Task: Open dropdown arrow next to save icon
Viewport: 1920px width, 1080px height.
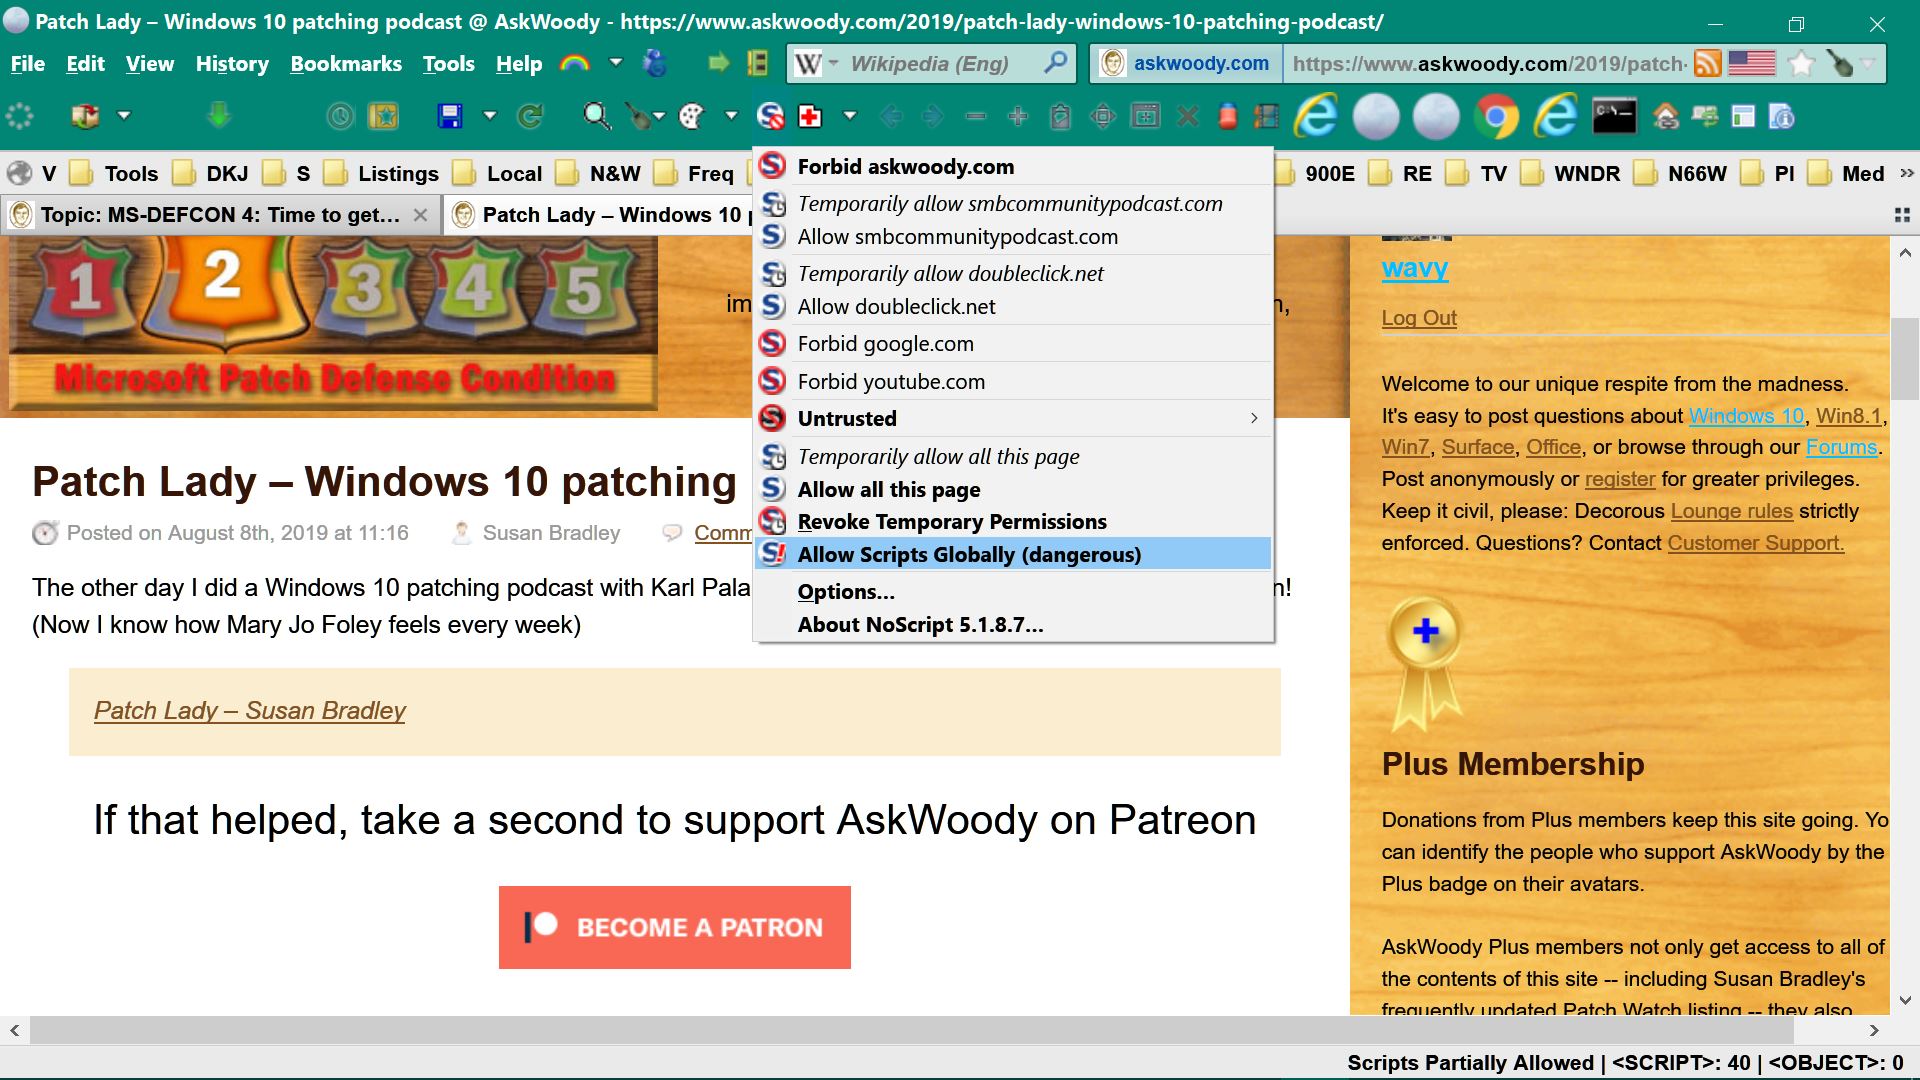Action: pos(490,117)
